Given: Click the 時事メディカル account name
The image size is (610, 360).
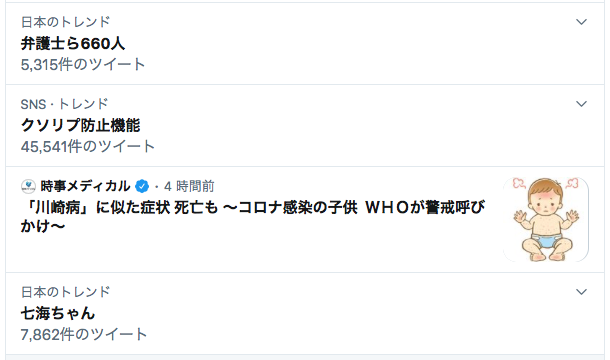Looking at the screenshot, I should tap(85, 186).
